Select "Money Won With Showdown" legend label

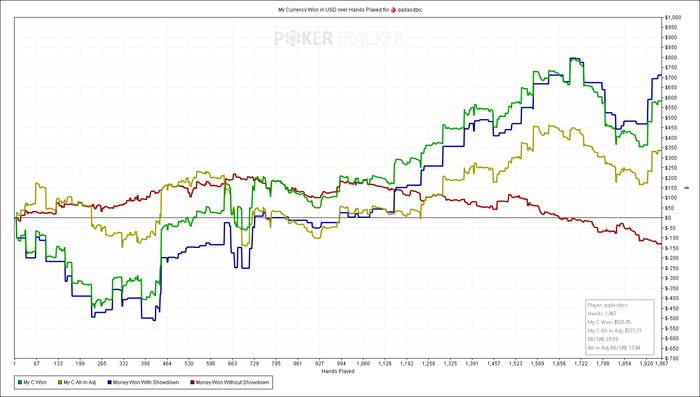click(146, 382)
